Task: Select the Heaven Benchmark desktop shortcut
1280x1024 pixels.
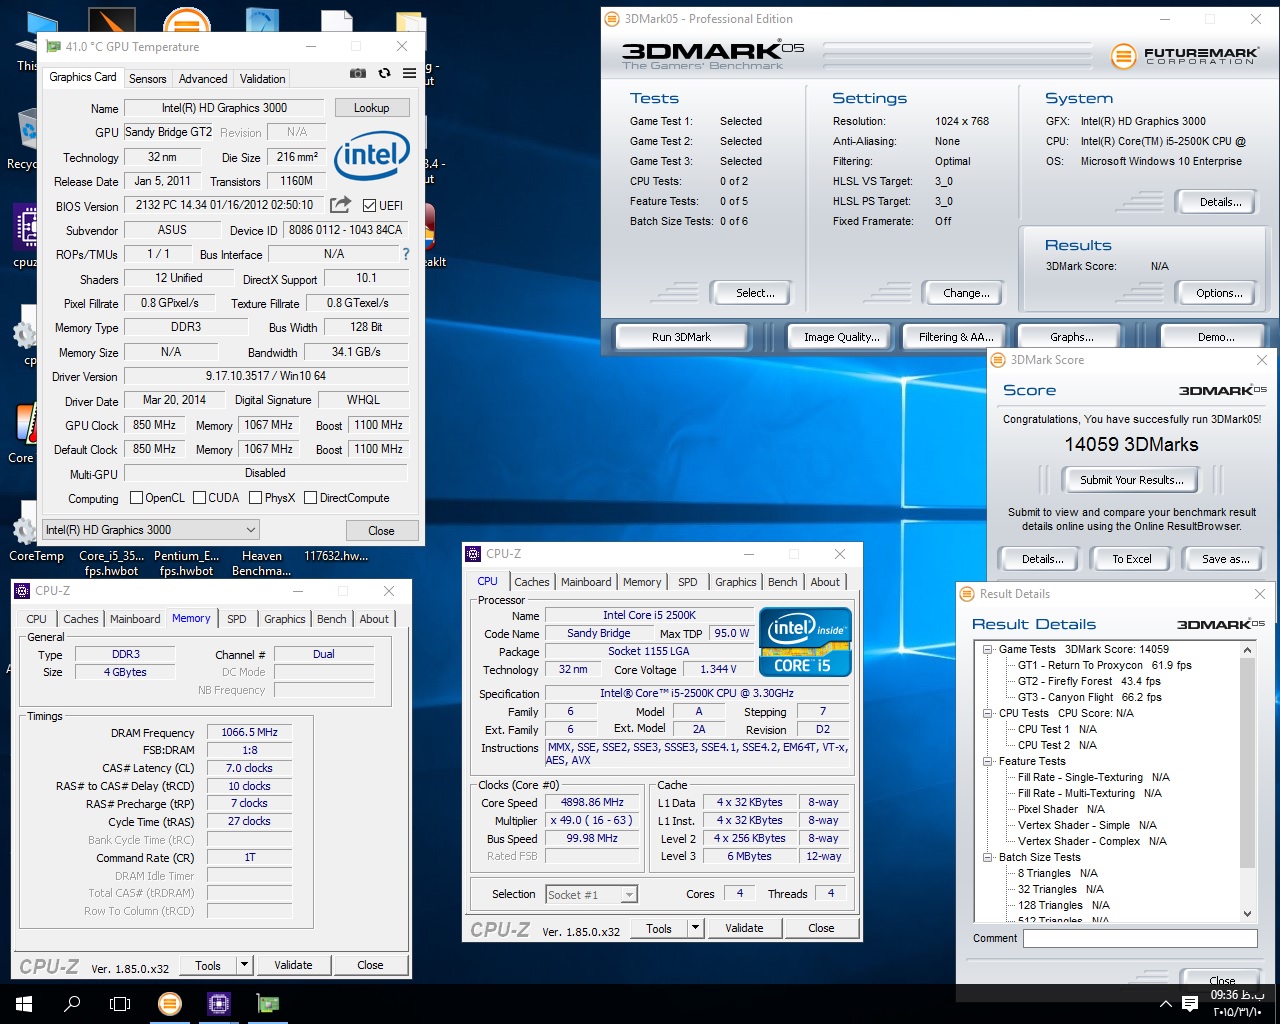Action: point(262,563)
